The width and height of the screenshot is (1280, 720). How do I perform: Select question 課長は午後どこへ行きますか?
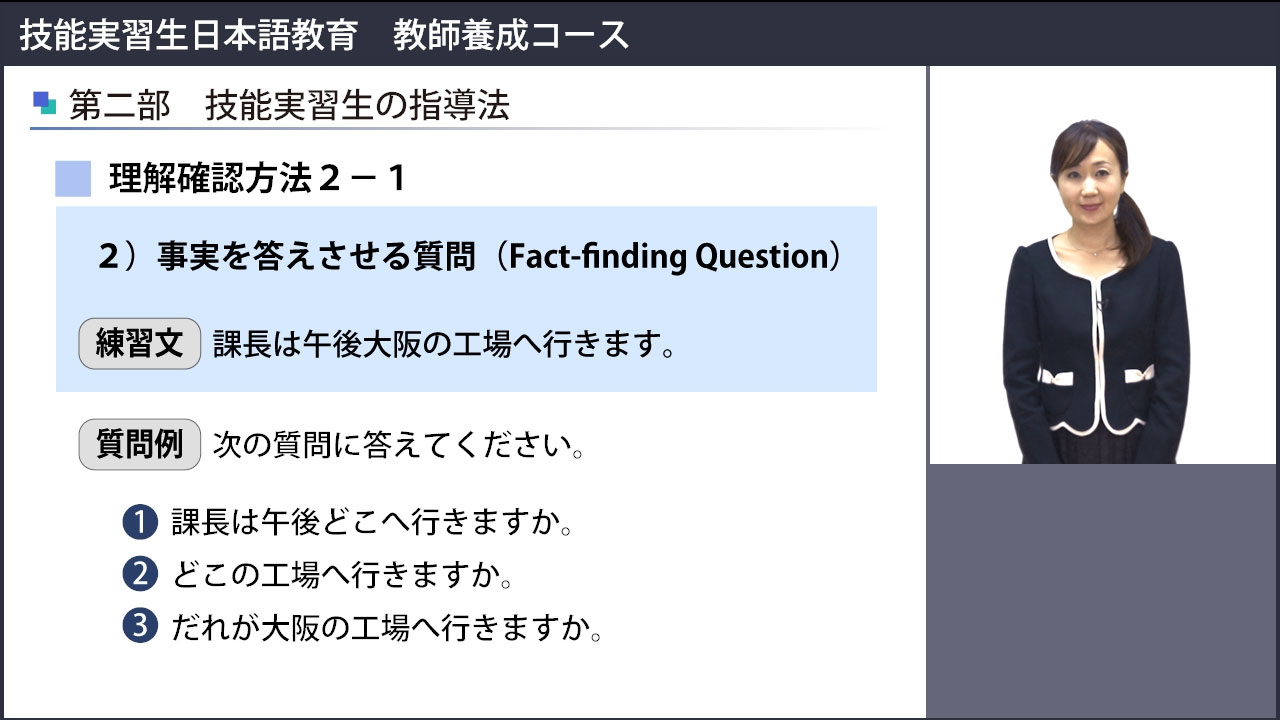[x=372, y=523]
